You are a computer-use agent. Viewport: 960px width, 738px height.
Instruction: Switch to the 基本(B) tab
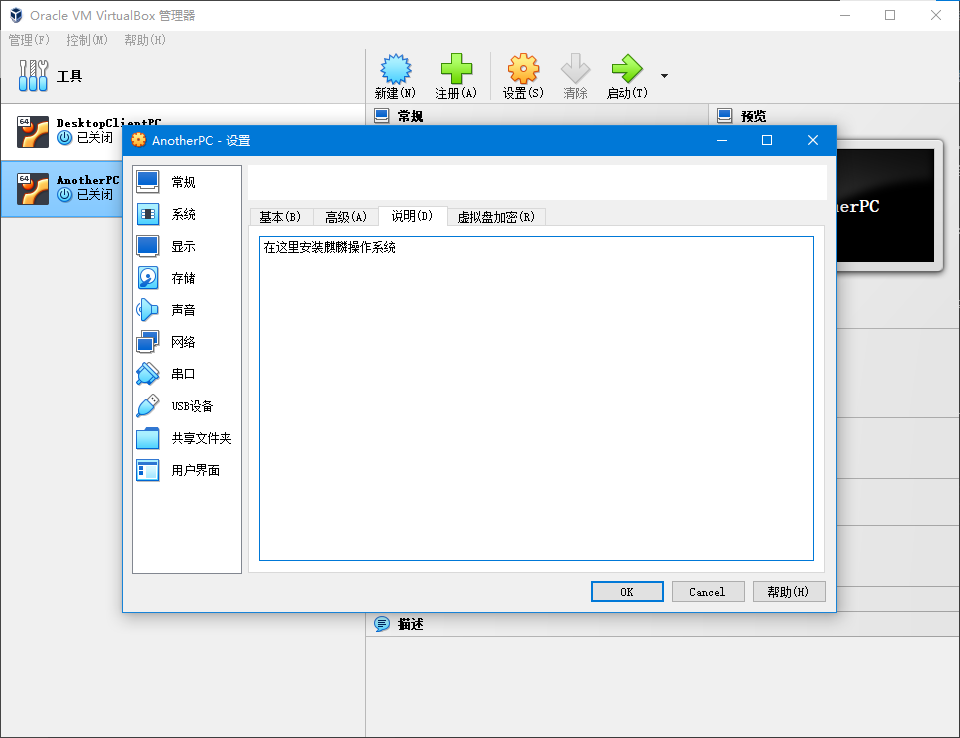tap(280, 217)
